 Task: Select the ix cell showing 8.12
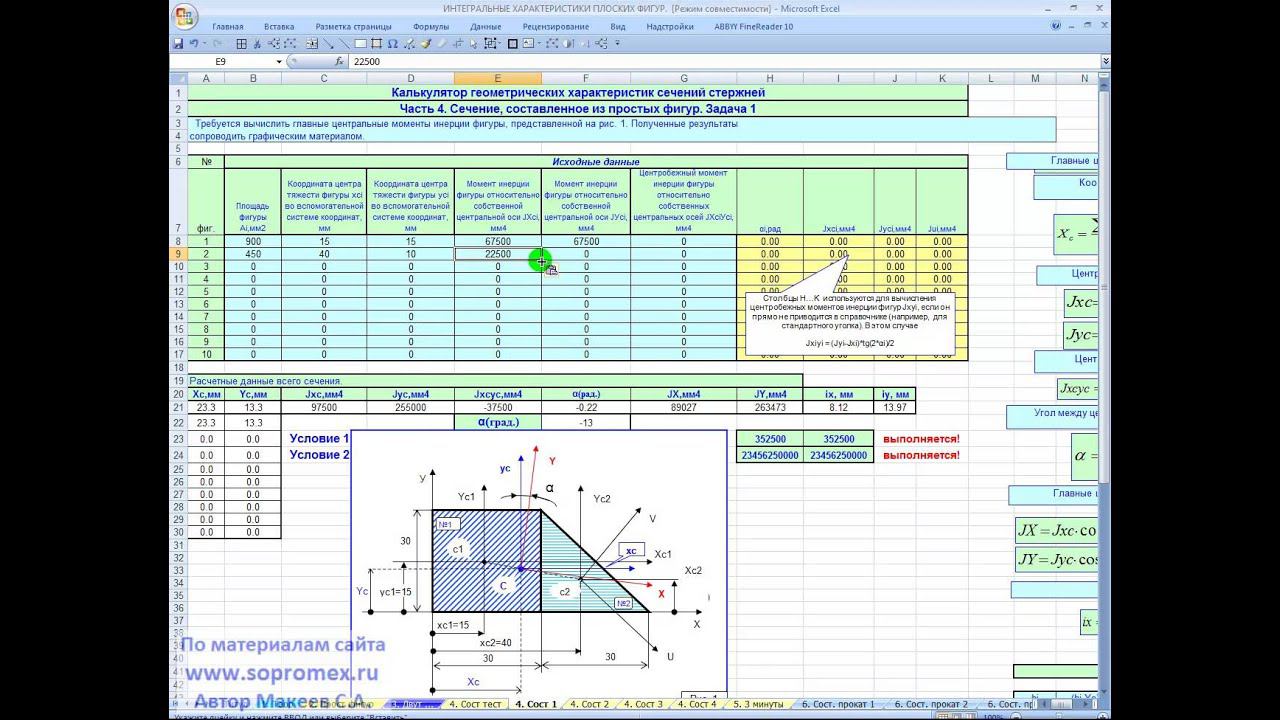(x=838, y=408)
